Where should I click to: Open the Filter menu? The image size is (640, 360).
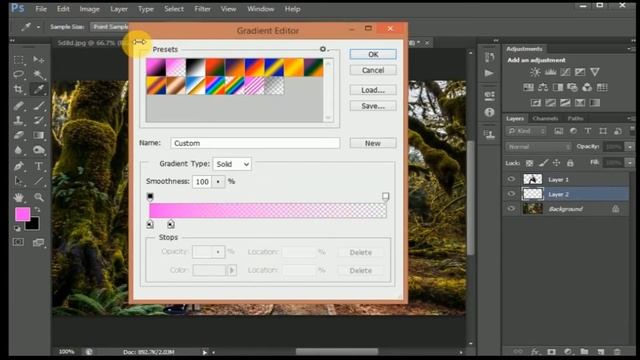(202, 9)
